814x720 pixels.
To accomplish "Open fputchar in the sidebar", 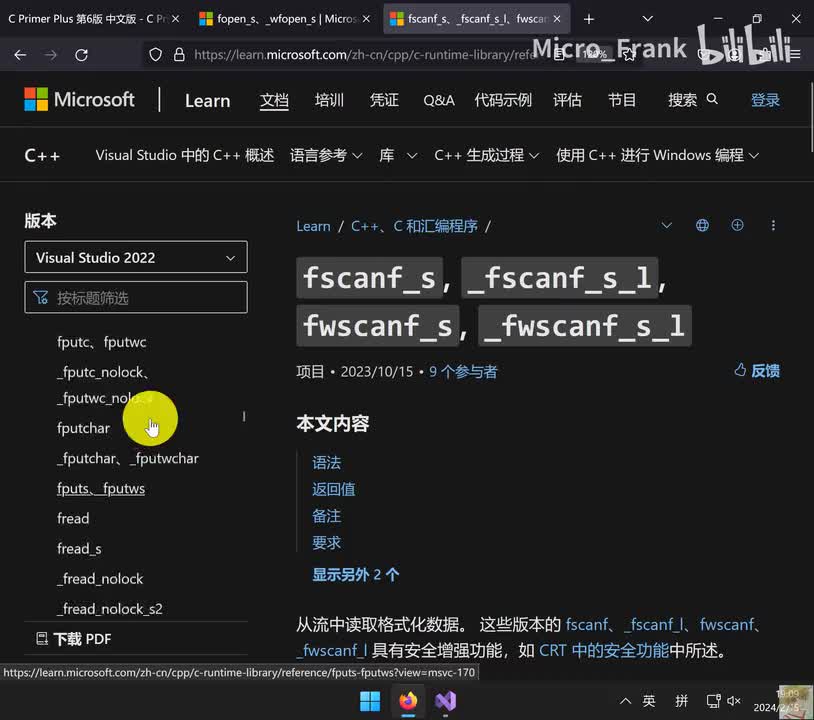I will click(84, 428).
